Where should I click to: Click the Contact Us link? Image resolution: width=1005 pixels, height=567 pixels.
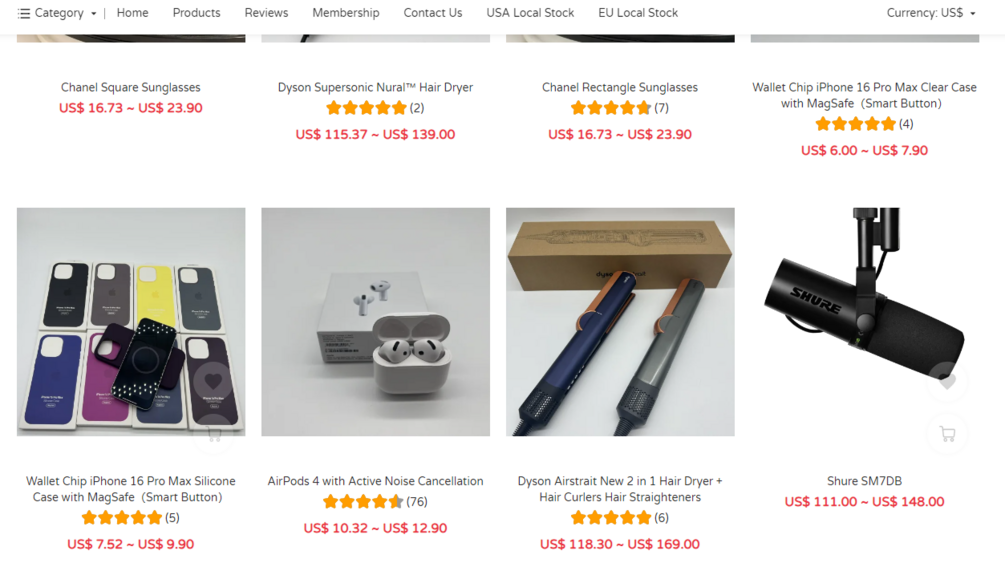(x=433, y=13)
